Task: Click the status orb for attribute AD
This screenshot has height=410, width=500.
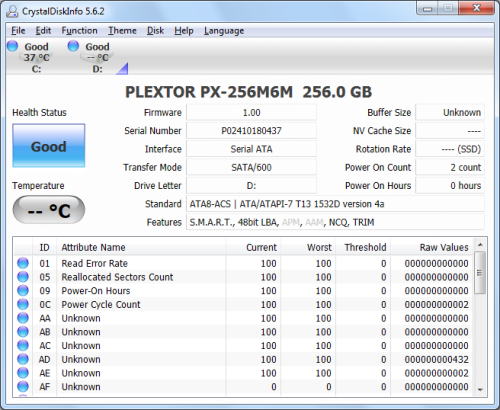Action: pos(23,359)
